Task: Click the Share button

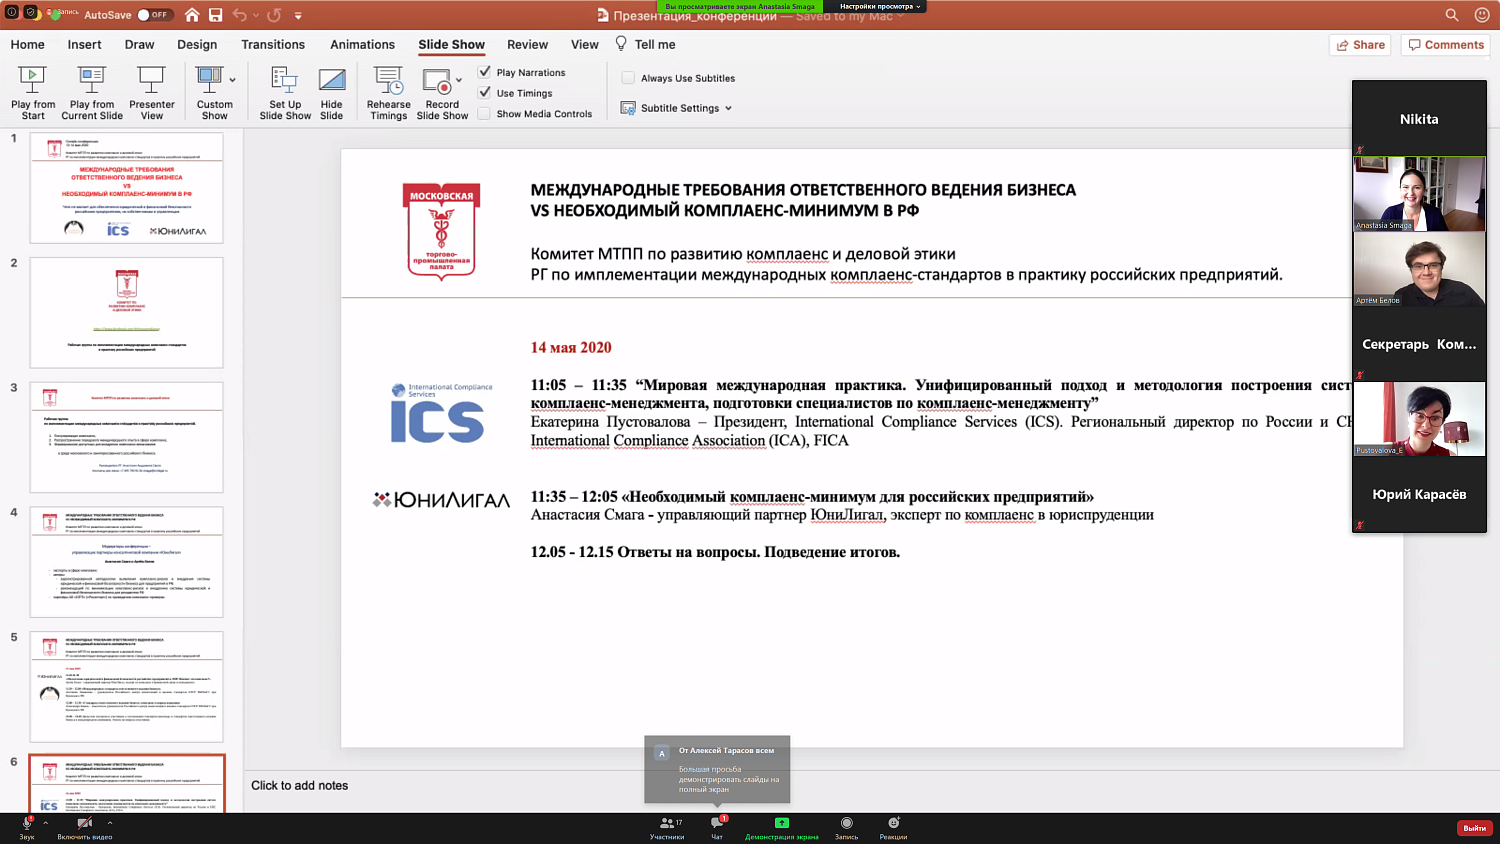Action: (1360, 44)
